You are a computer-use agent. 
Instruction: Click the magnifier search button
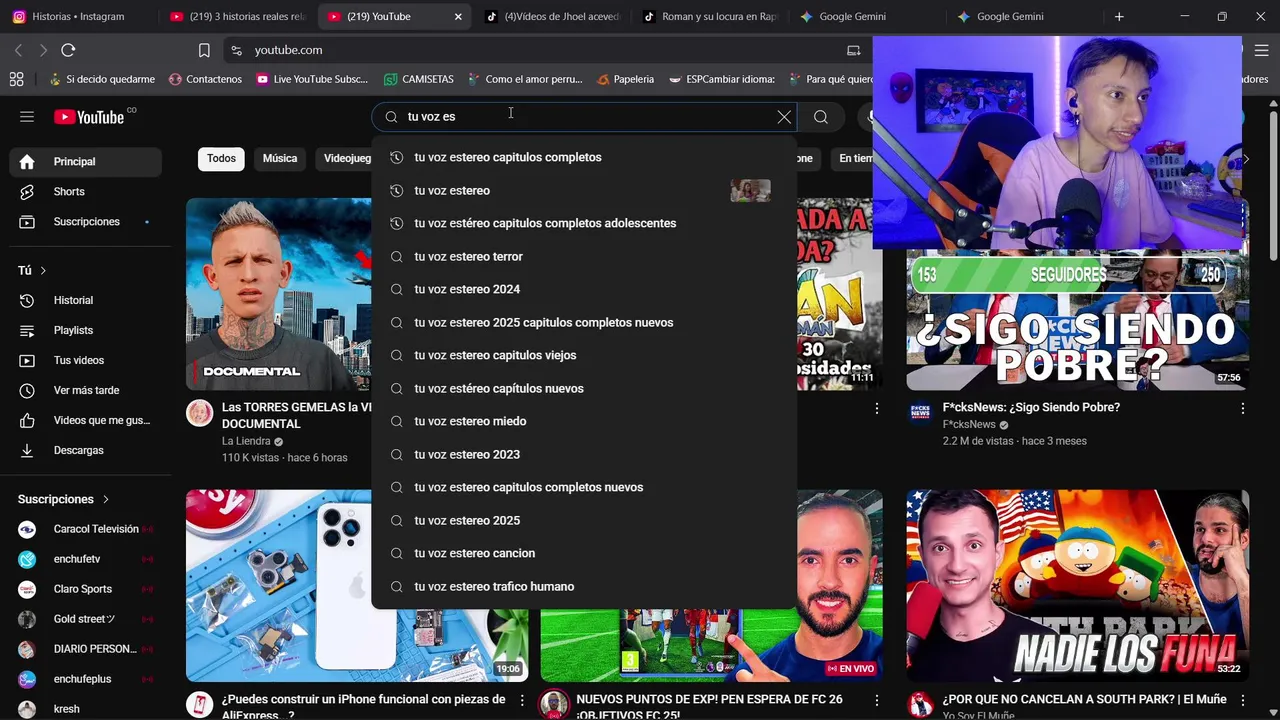tap(820, 117)
